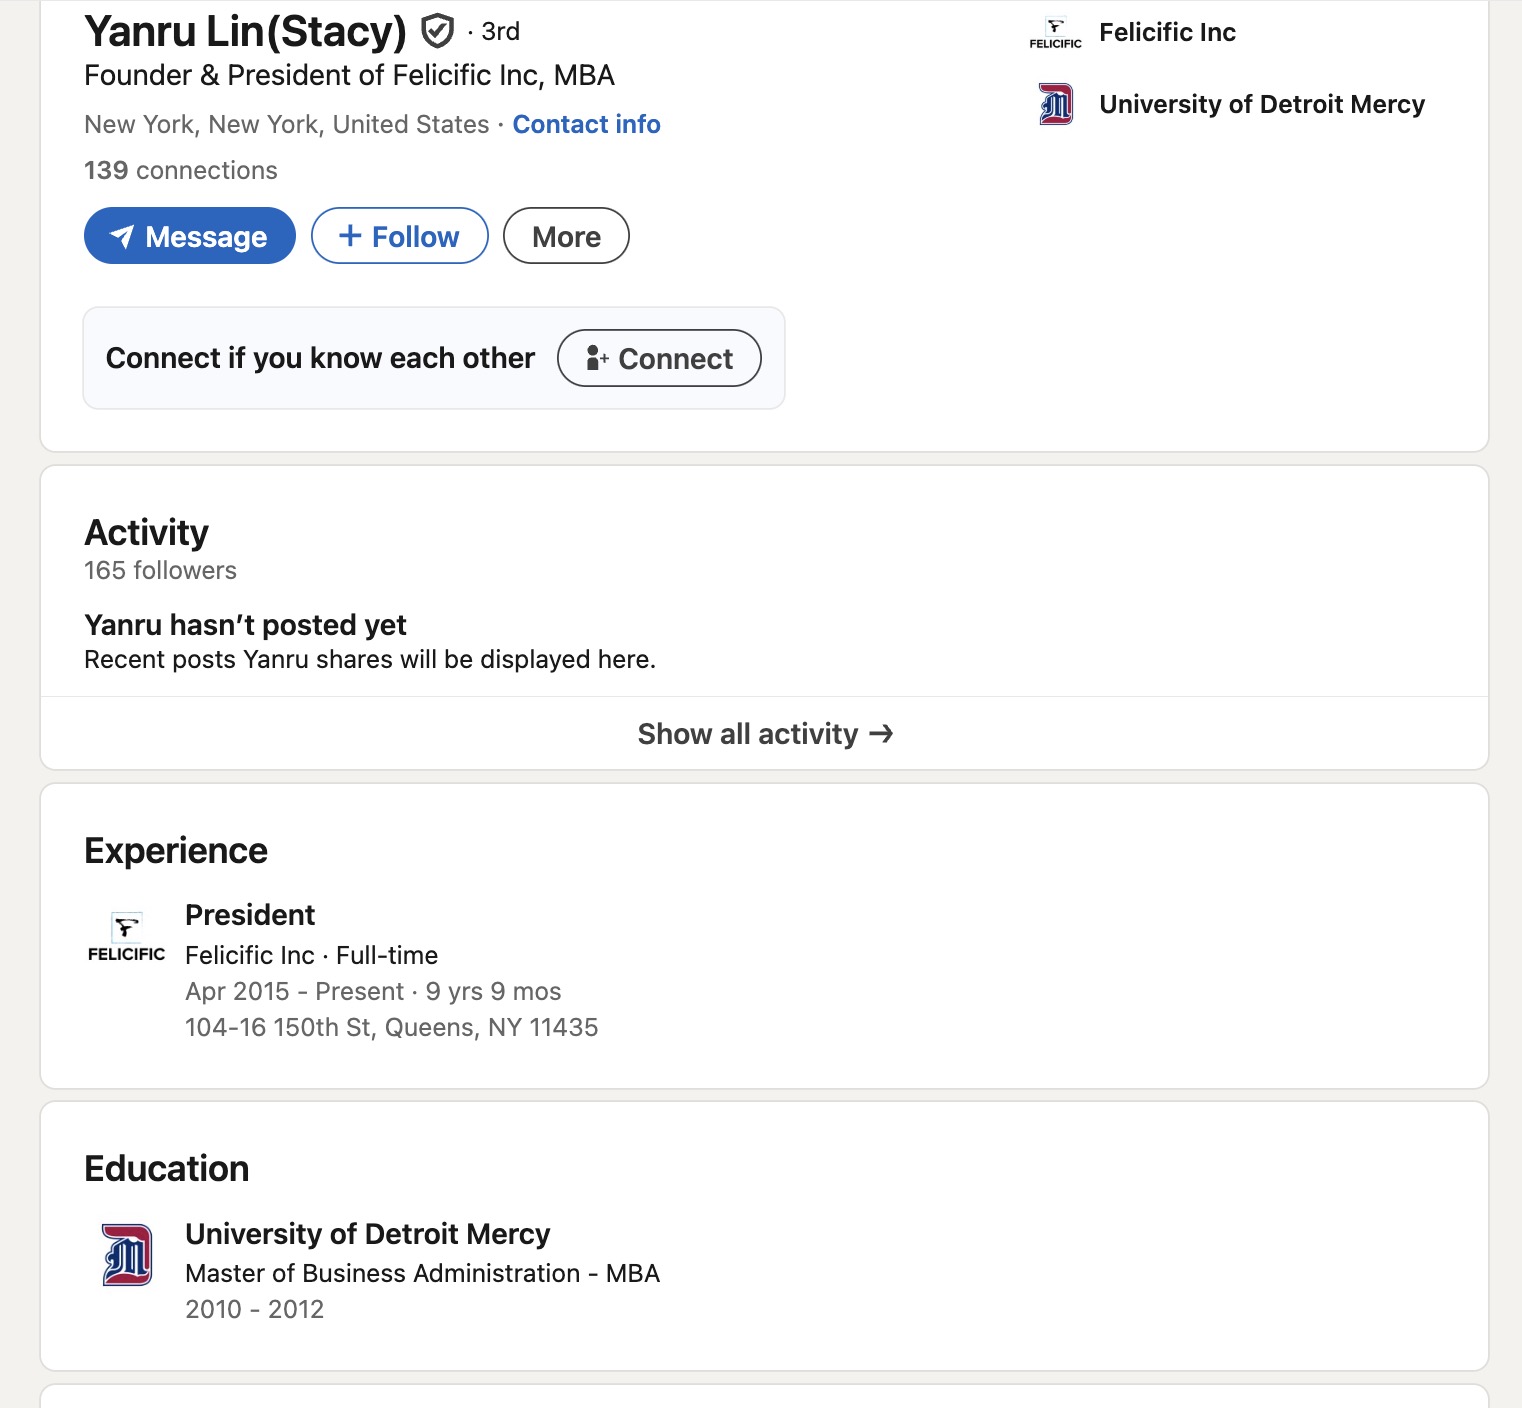Open Detroit Mercy logo in Education section
The image size is (1522, 1408).
pos(127,1255)
